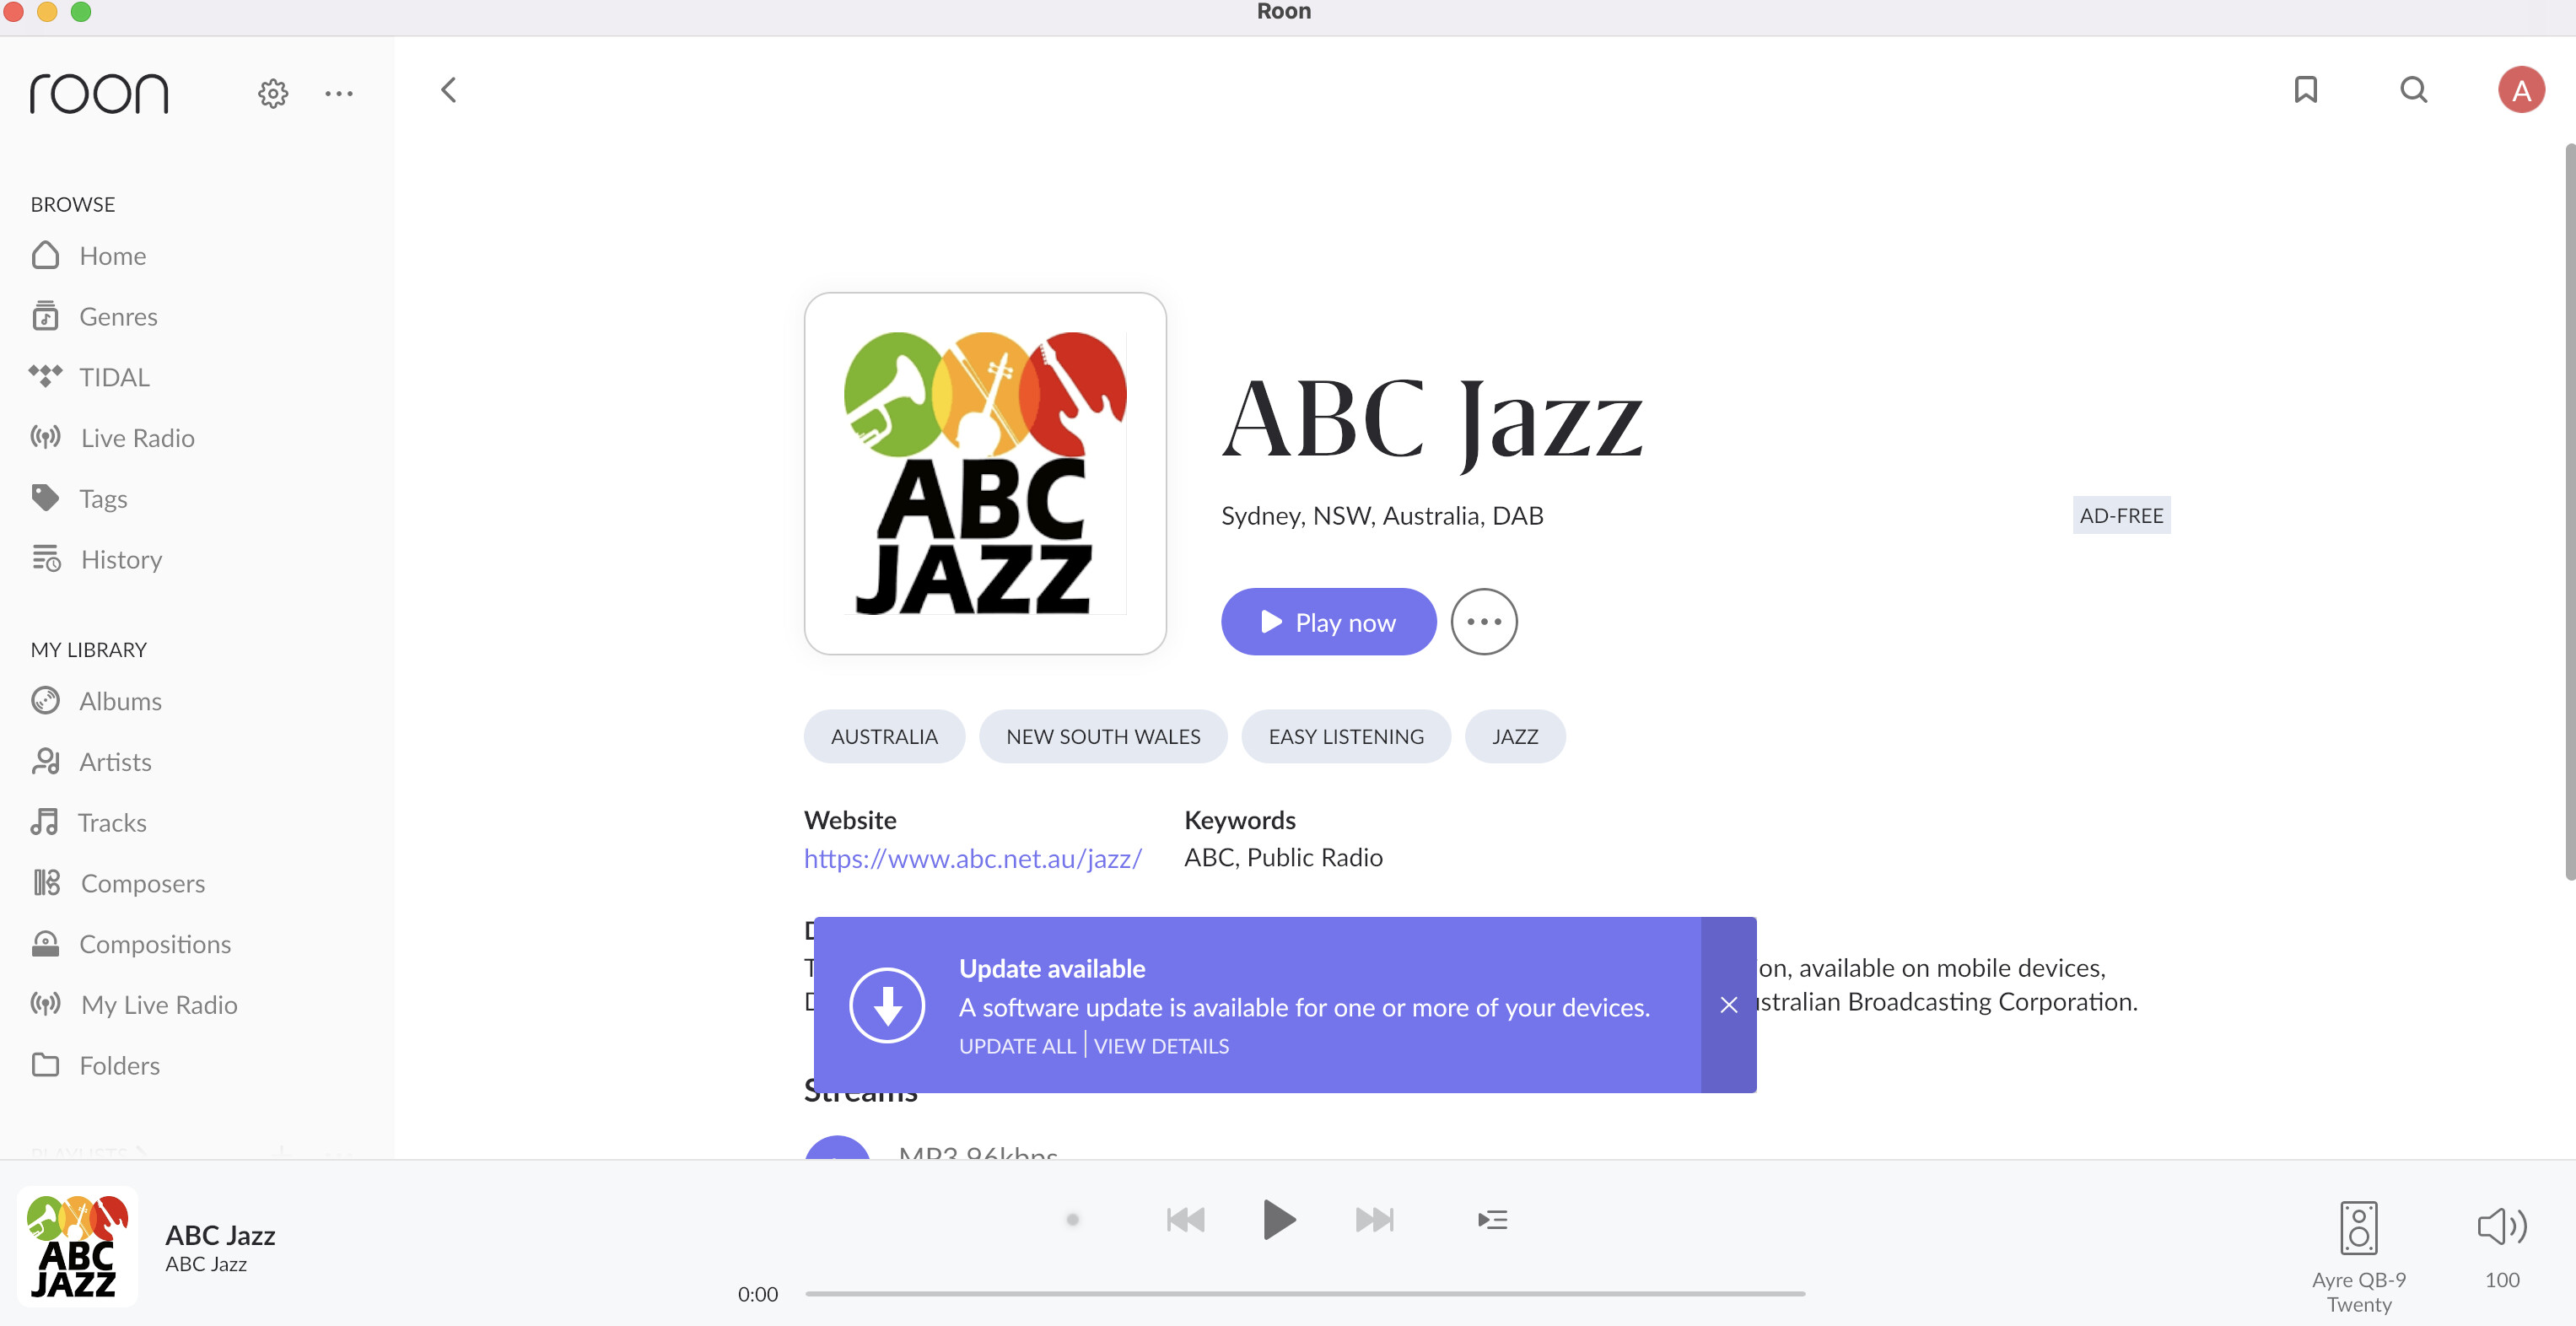Open the station more options circle button
2576x1326 pixels.
pos(1484,622)
